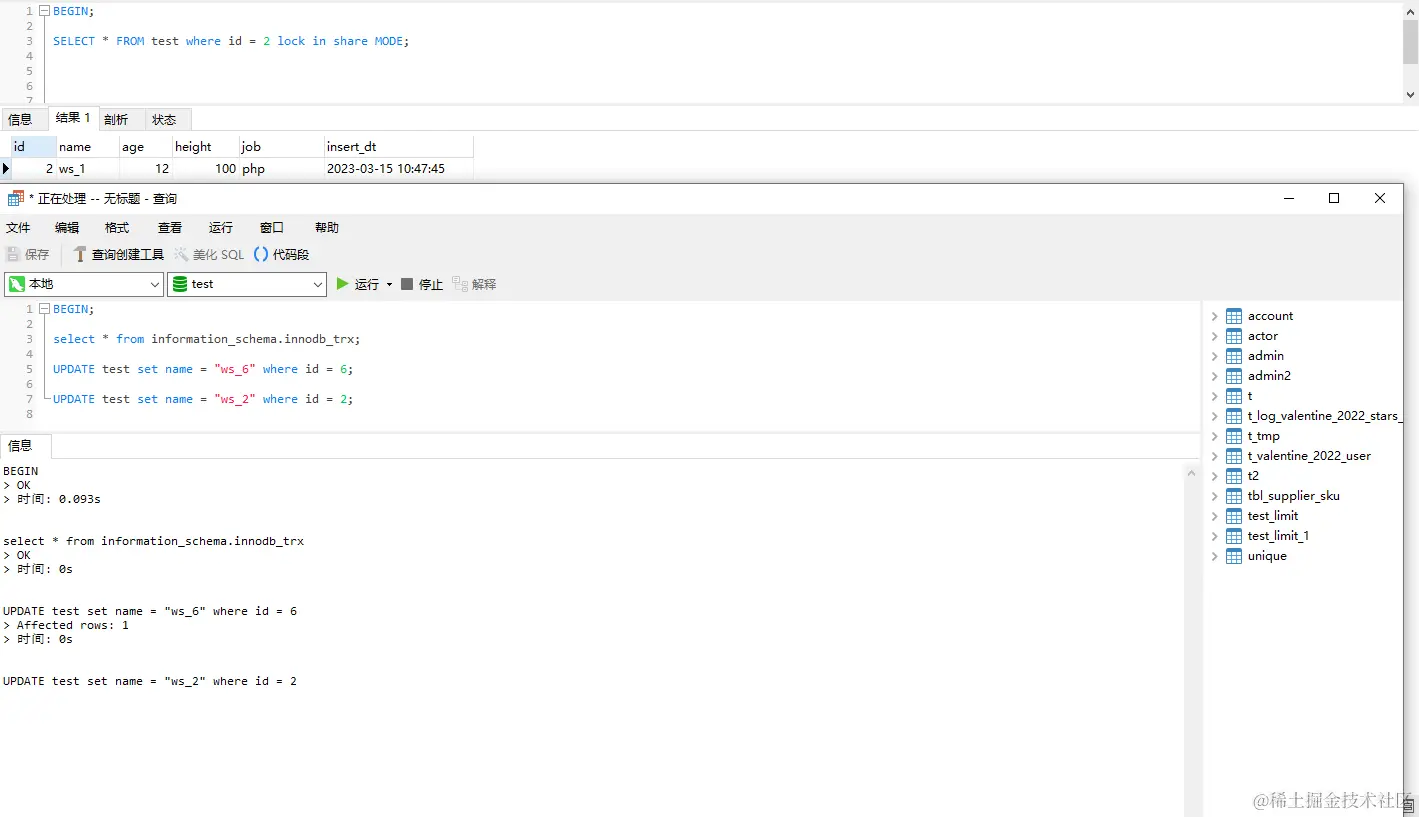Viewport: 1419px width, 817px height.
Task: Open the 文件 (File) menu
Action: 18,228
